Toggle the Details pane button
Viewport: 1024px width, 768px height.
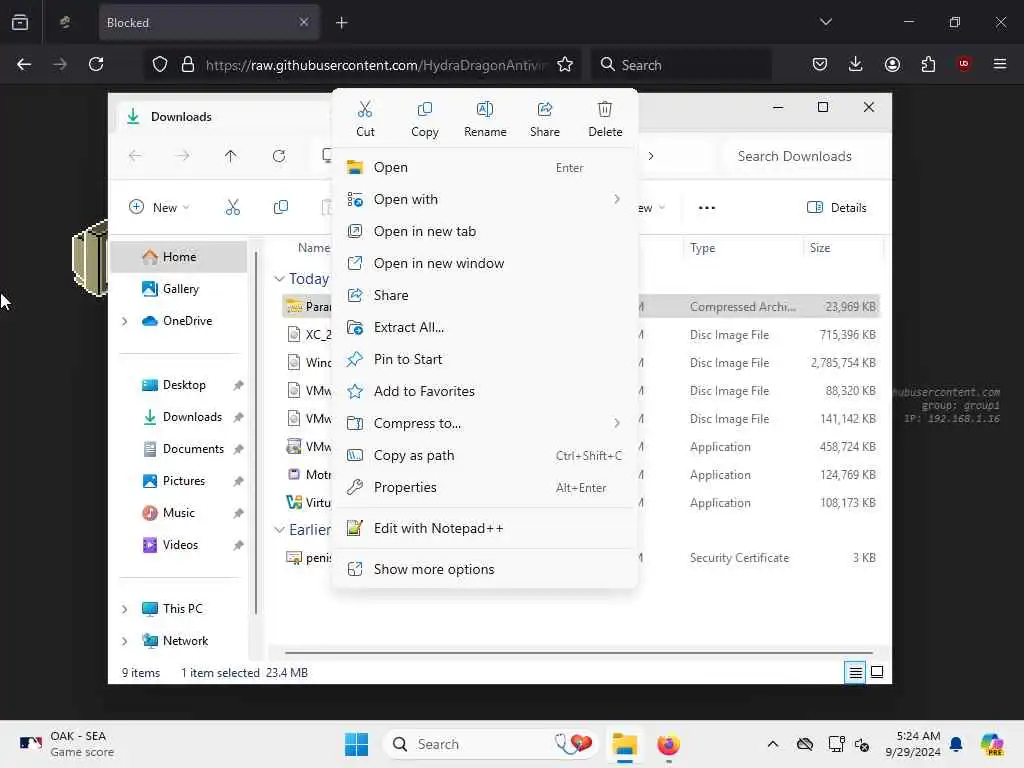point(837,208)
